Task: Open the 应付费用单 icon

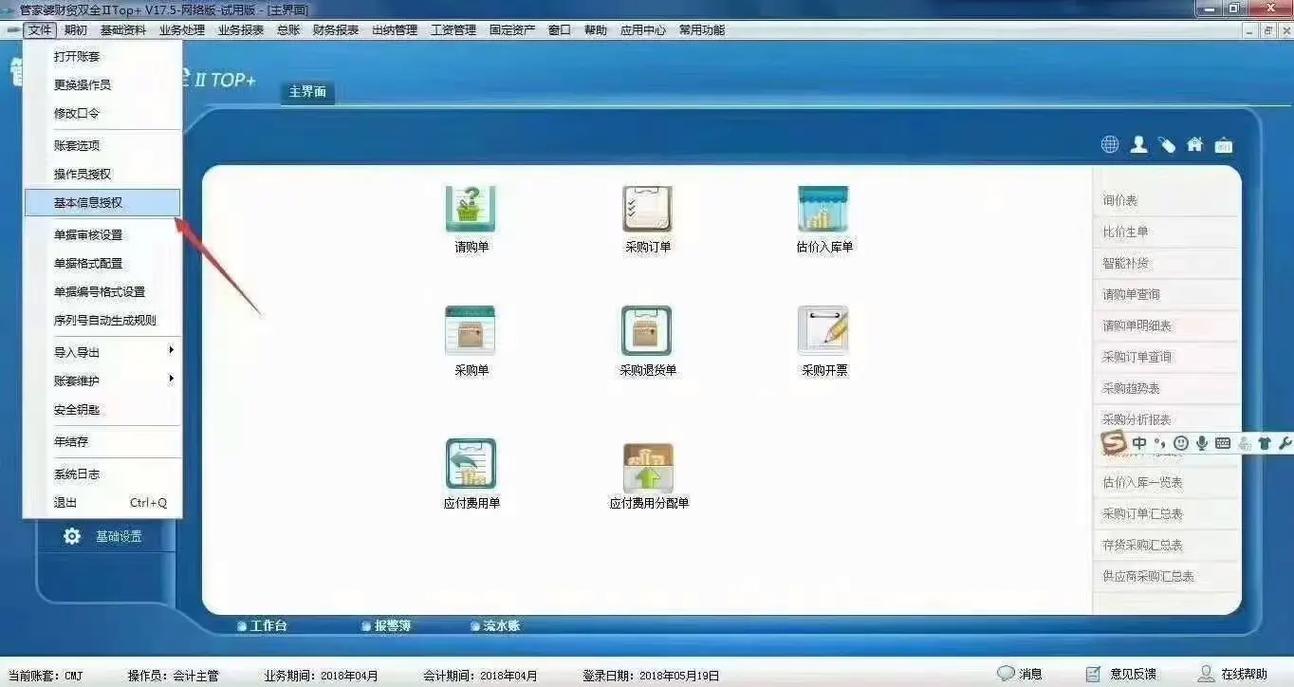Action: pos(471,464)
